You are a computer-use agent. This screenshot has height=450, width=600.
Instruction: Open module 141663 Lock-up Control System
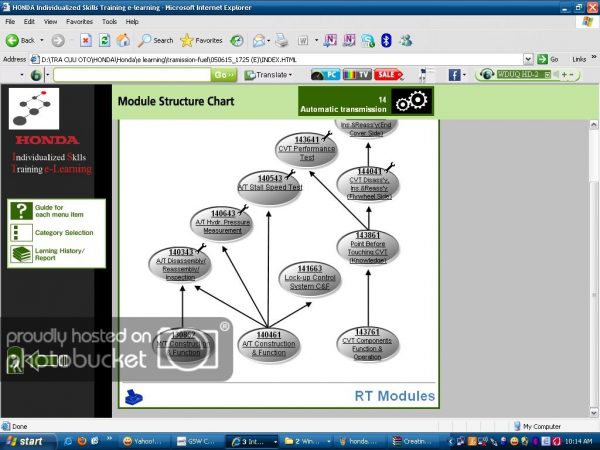pos(310,278)
